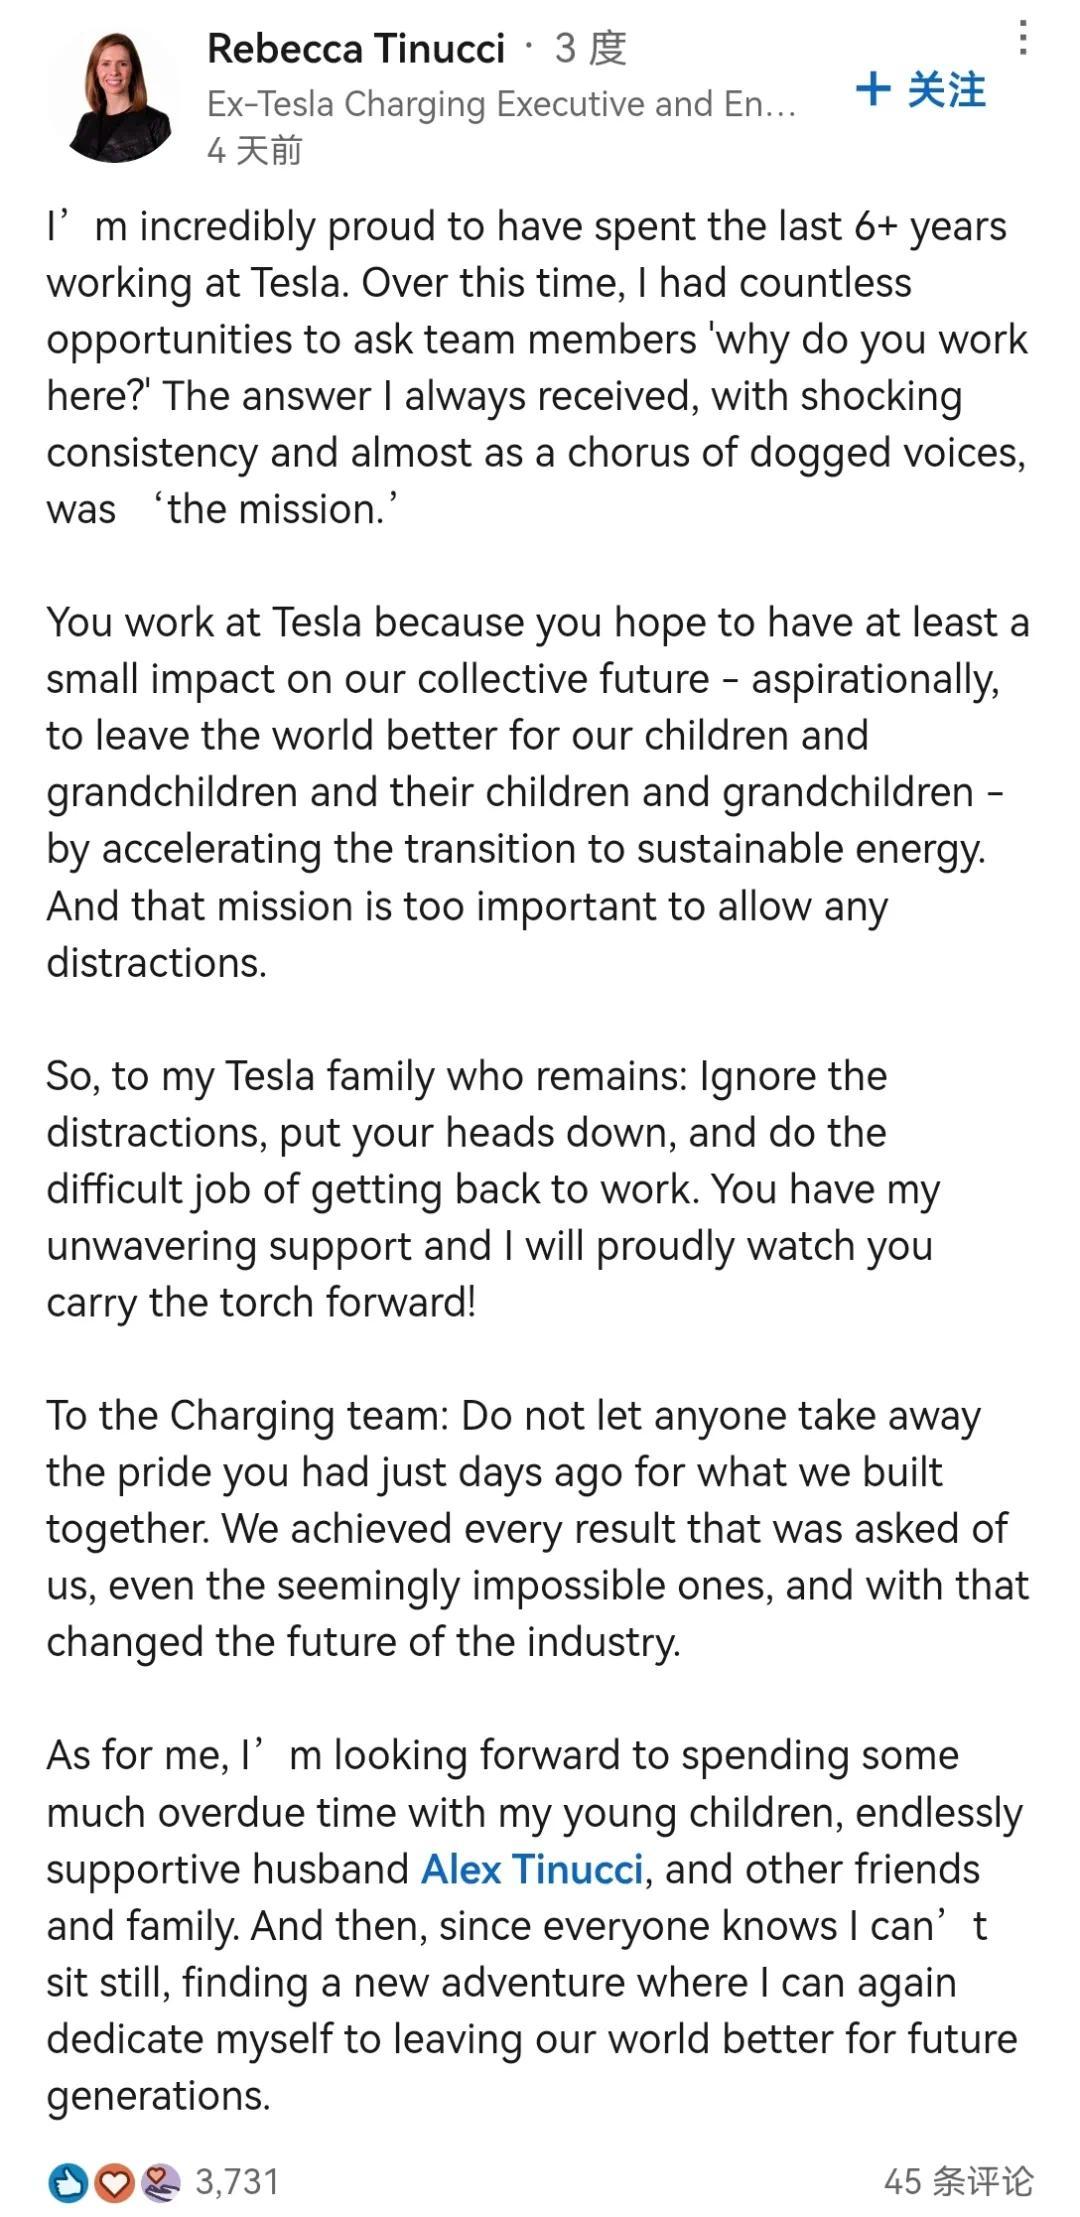The image size is (1080, 2217).
Task: Click the purple support reaction icon
Action: 160,2182
